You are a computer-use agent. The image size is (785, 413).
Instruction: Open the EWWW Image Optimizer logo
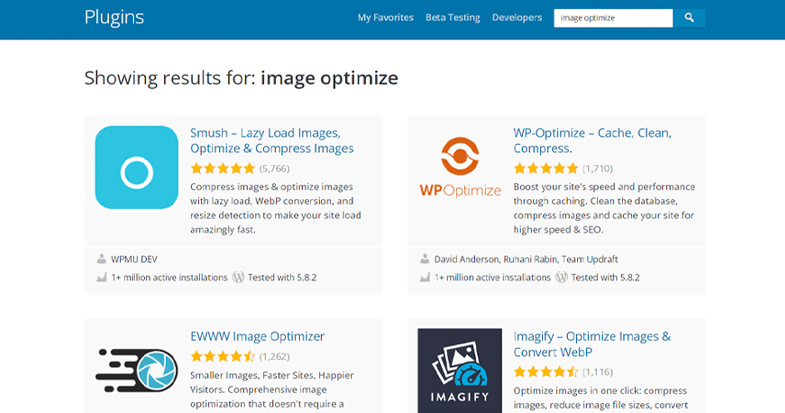click(137, 370)
